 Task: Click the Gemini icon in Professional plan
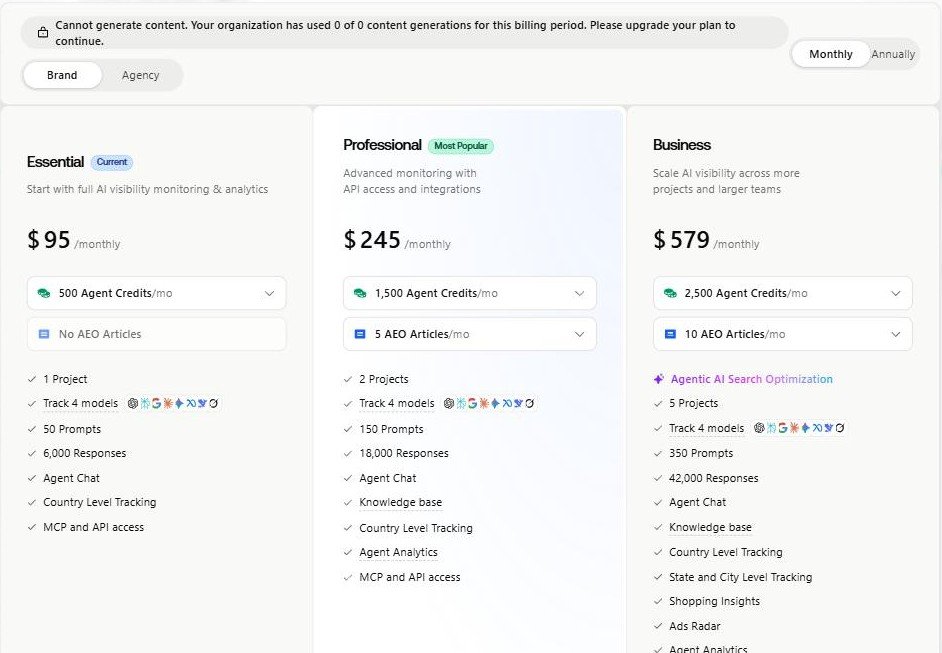pos(495,403)
